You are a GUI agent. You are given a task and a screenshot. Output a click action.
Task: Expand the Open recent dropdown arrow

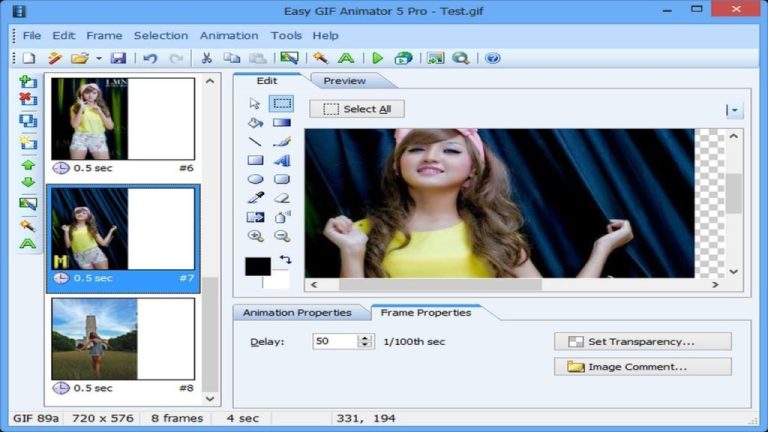click(x=98, y=59)
